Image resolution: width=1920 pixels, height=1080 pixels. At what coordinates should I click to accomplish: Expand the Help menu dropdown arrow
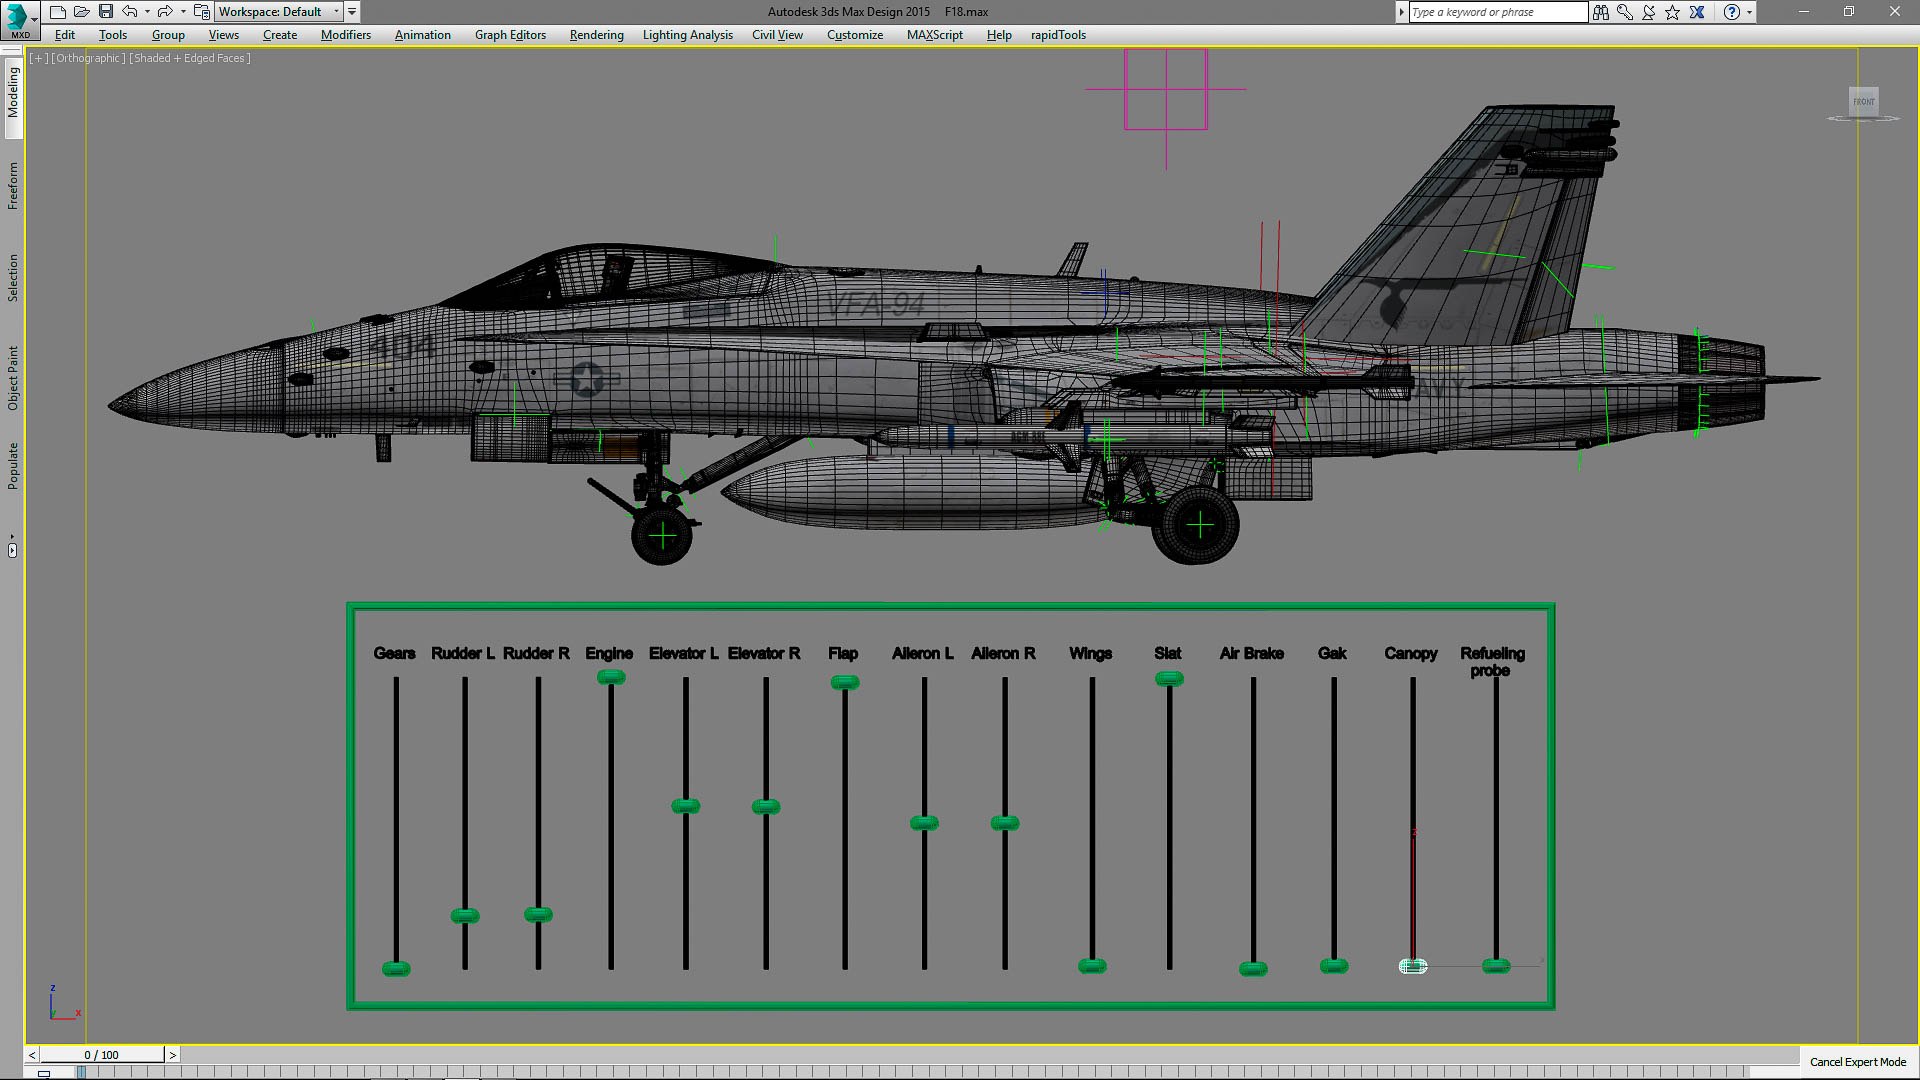[x=1749, y=12]
